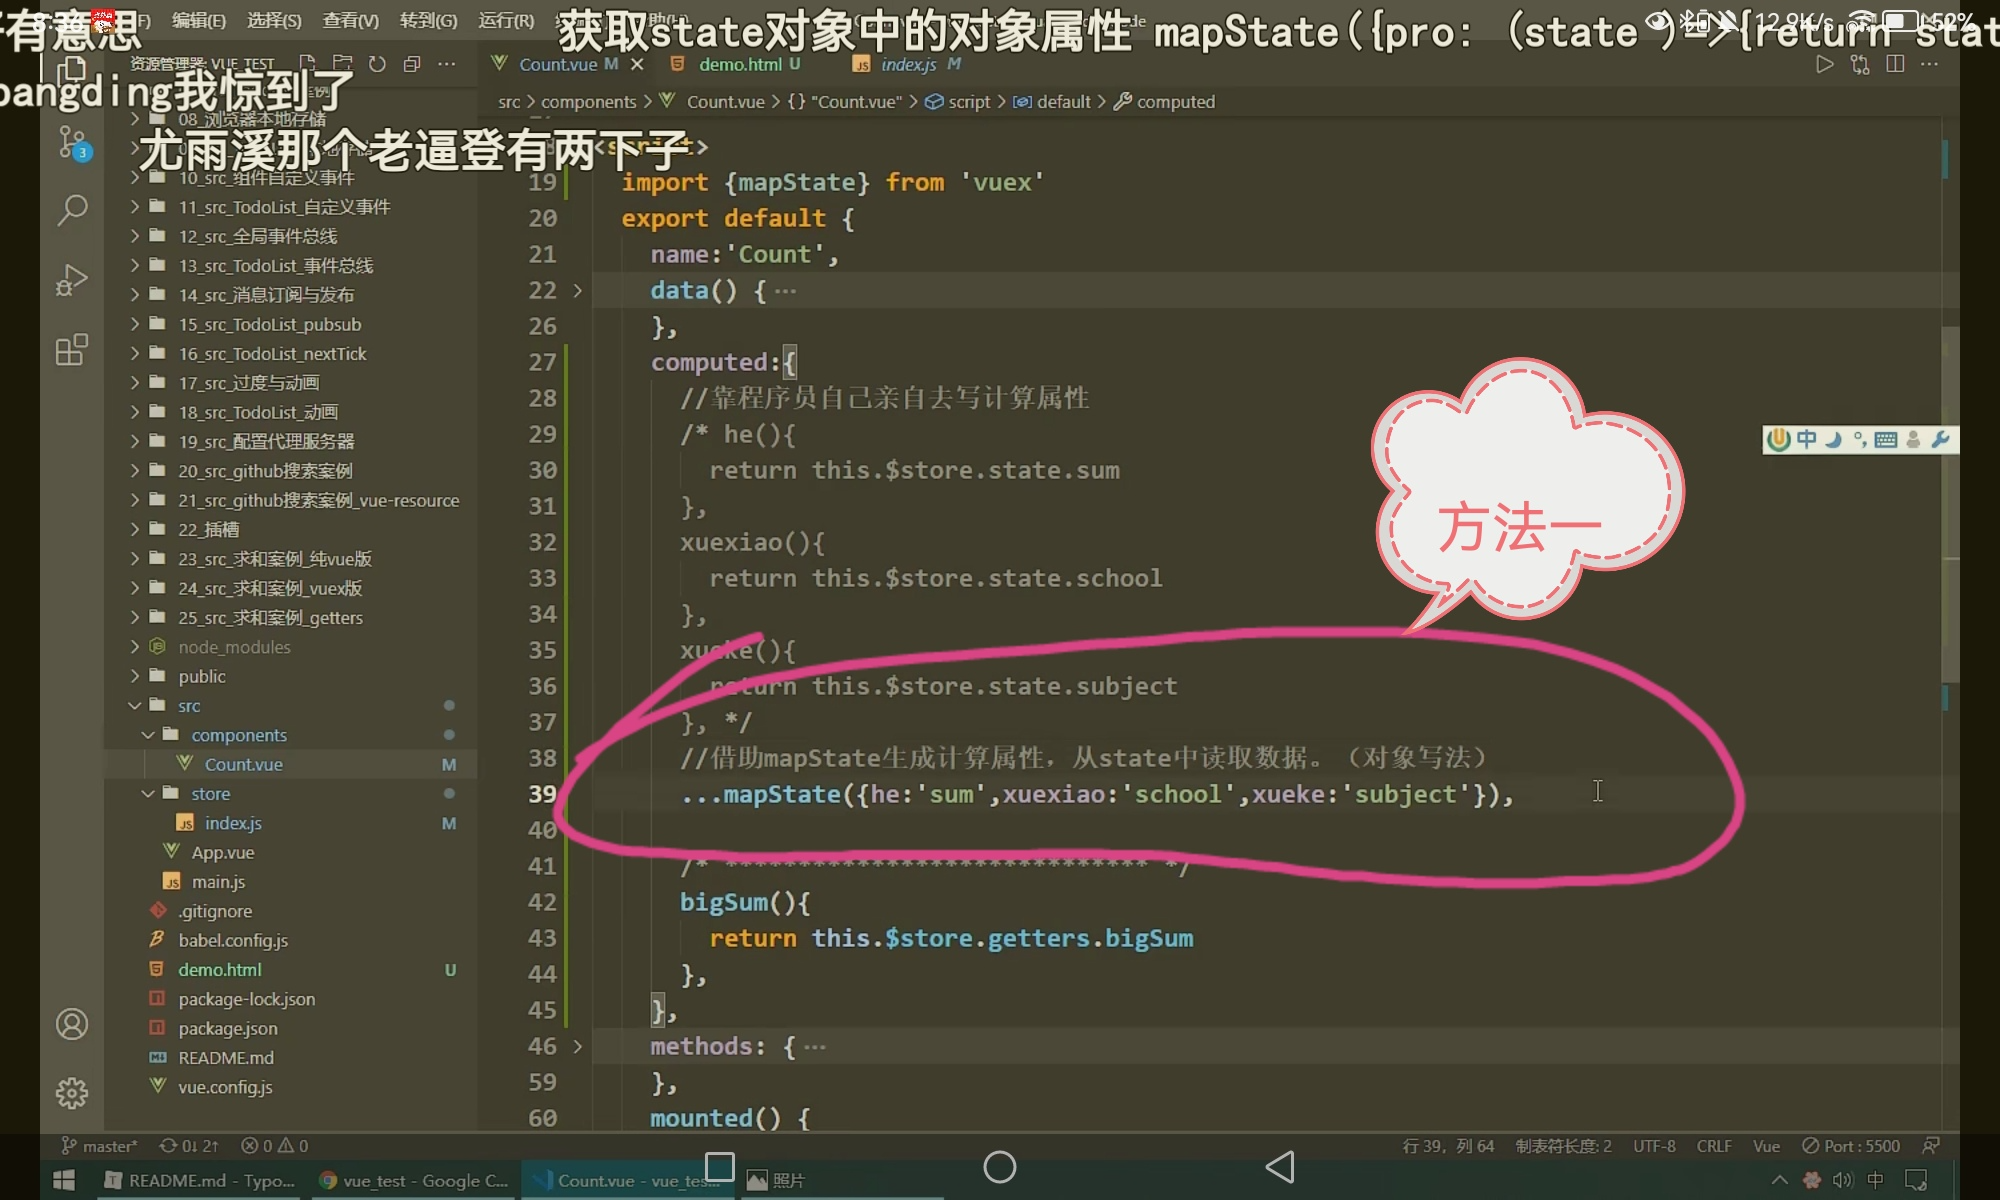Open Run and Debug view
This screenshot has height=1200, width=2000.
[x=72, y=280]
